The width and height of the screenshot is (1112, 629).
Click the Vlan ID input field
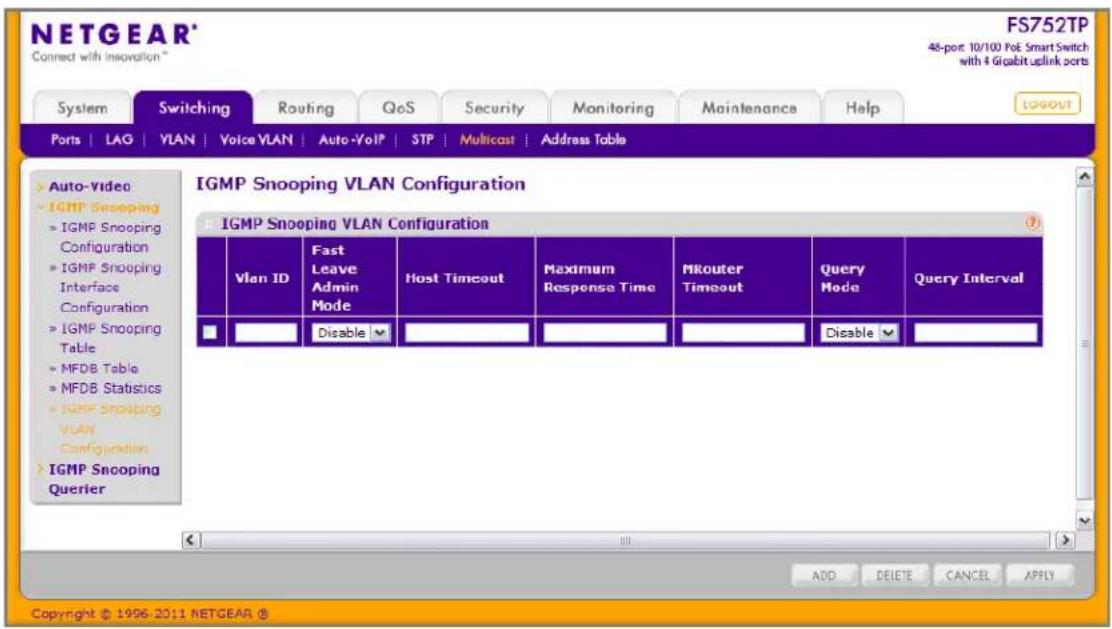point(266,333)
